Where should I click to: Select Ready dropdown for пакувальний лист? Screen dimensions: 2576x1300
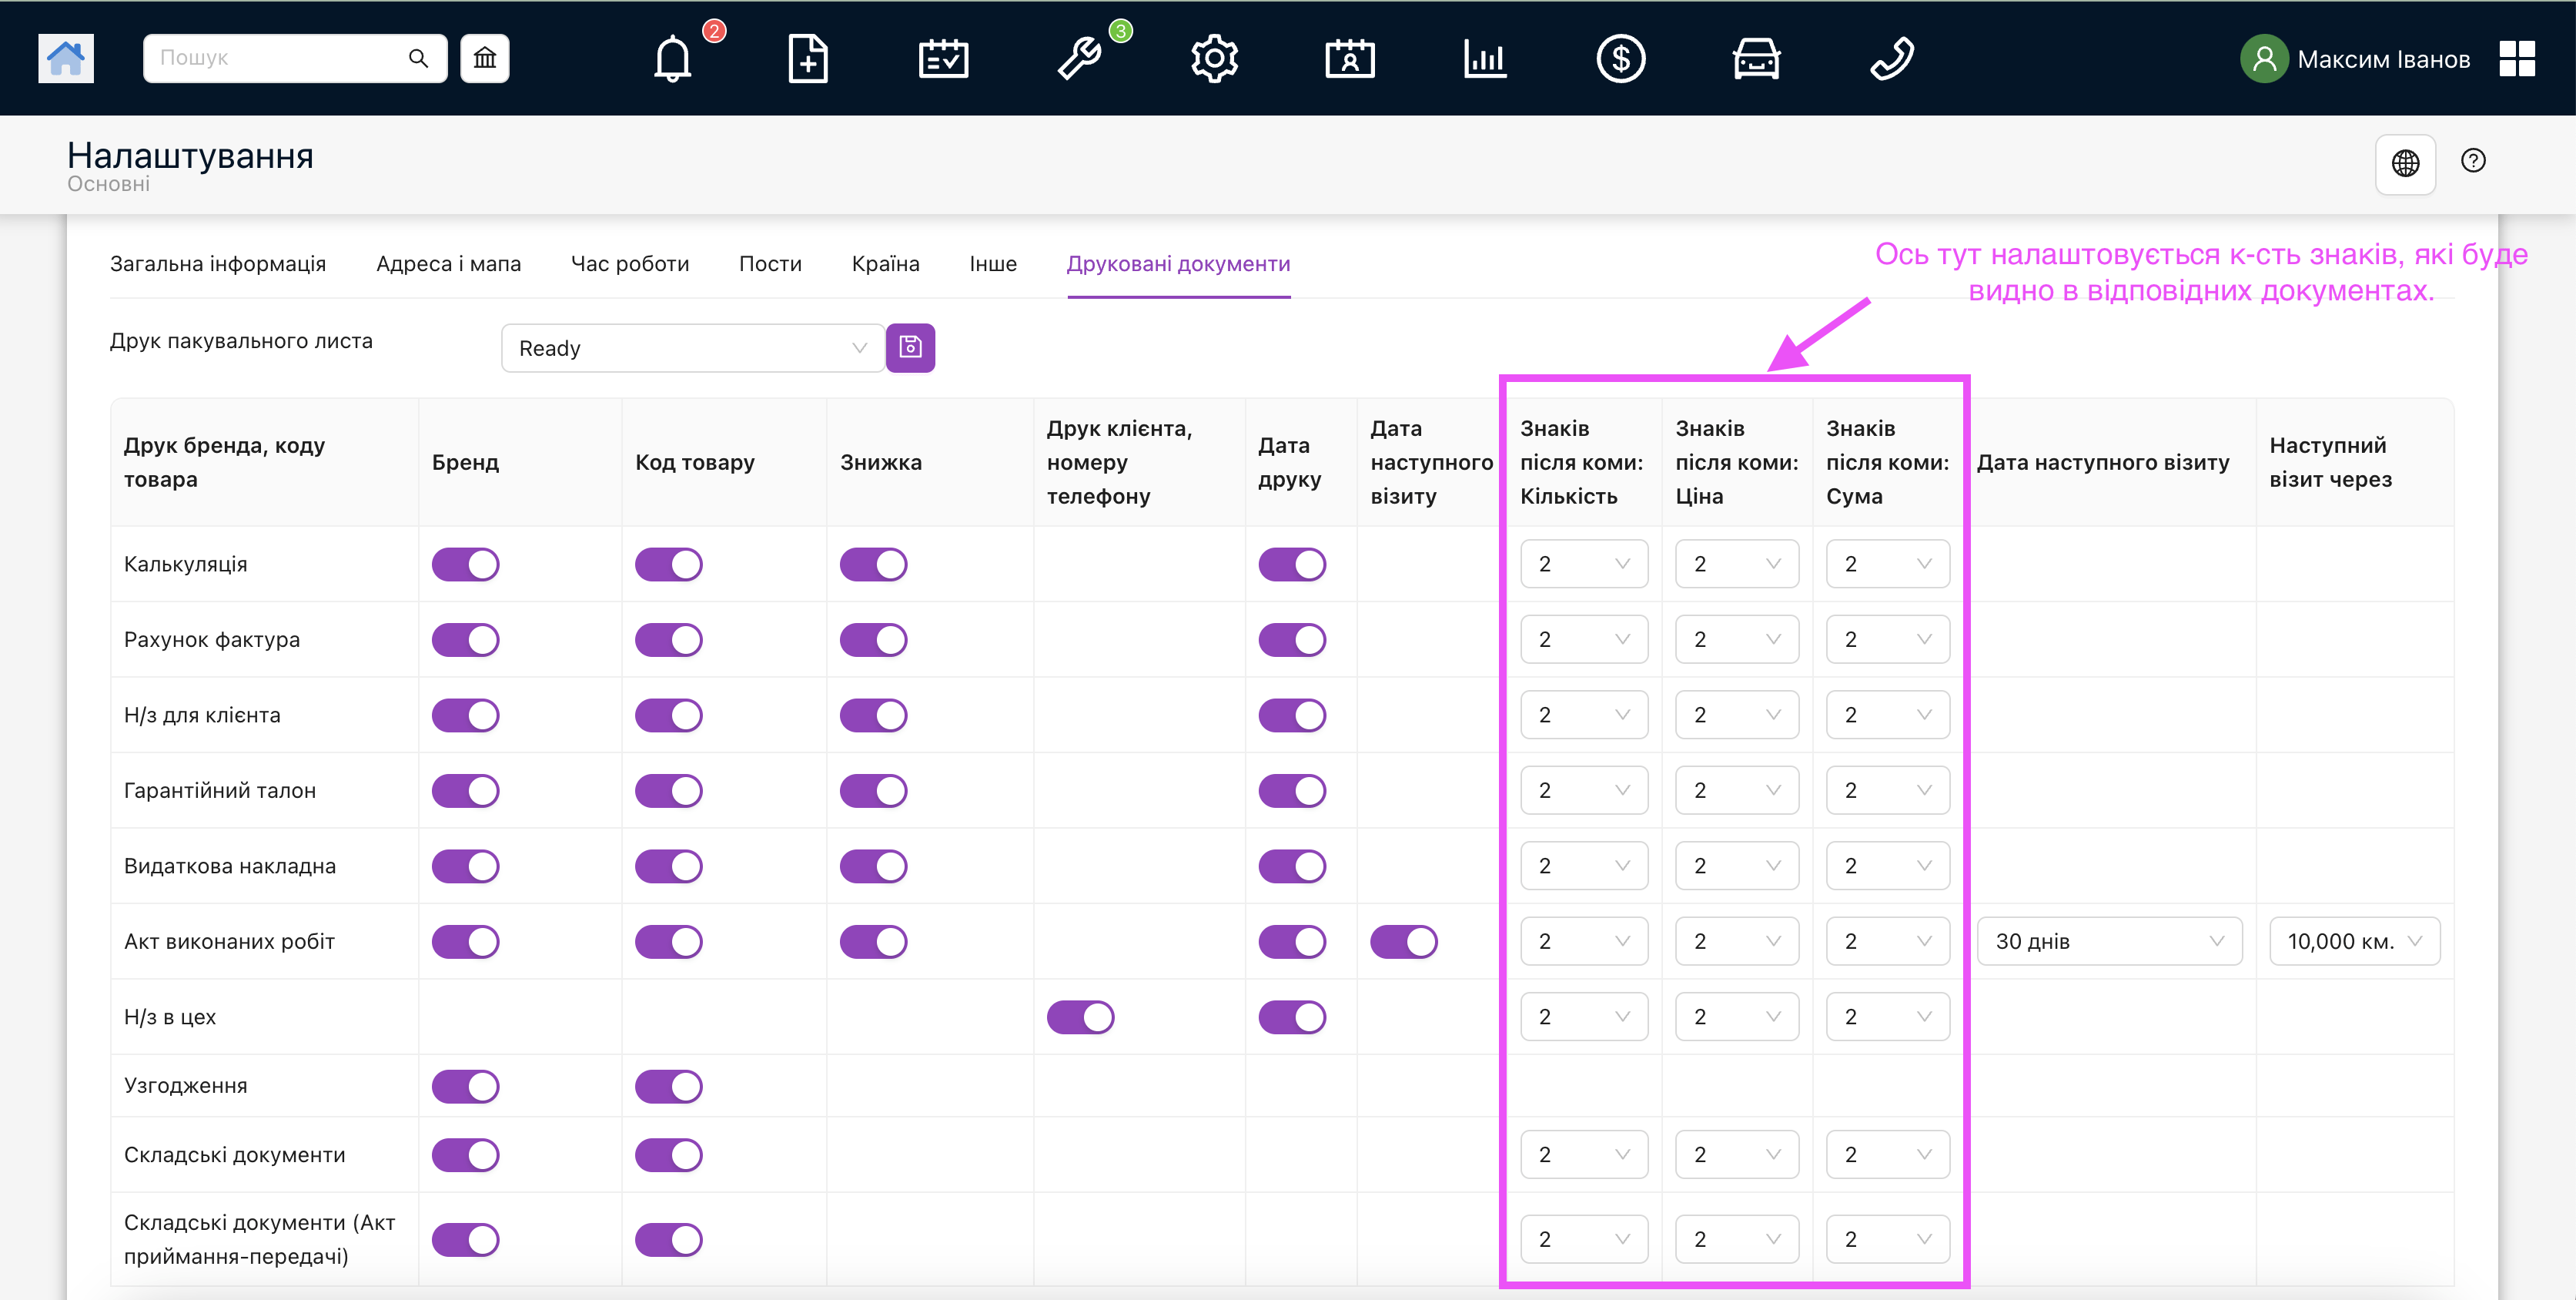pyautogui.click(x=686, y=347)
